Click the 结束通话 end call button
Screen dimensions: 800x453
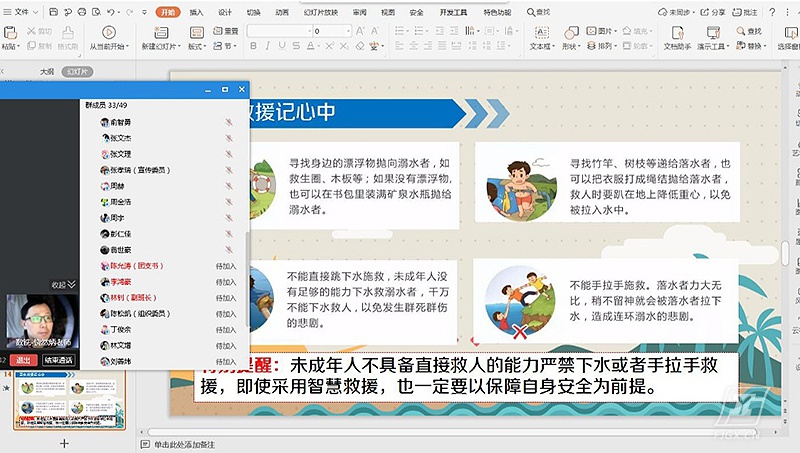[57, 360]
